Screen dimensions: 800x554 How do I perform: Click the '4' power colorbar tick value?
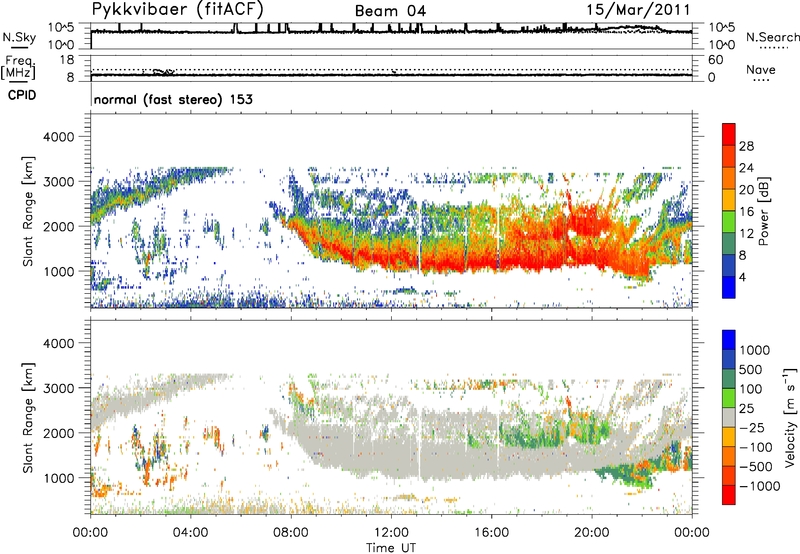(x=742, y=277)
